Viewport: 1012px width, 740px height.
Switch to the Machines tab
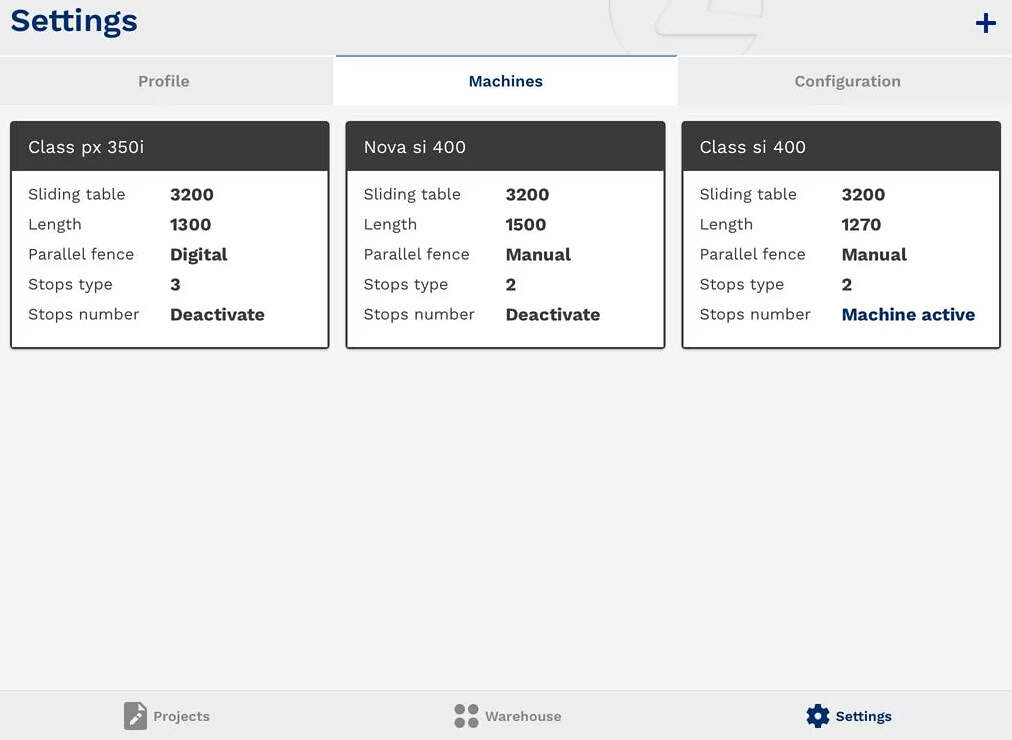[505, 81]
